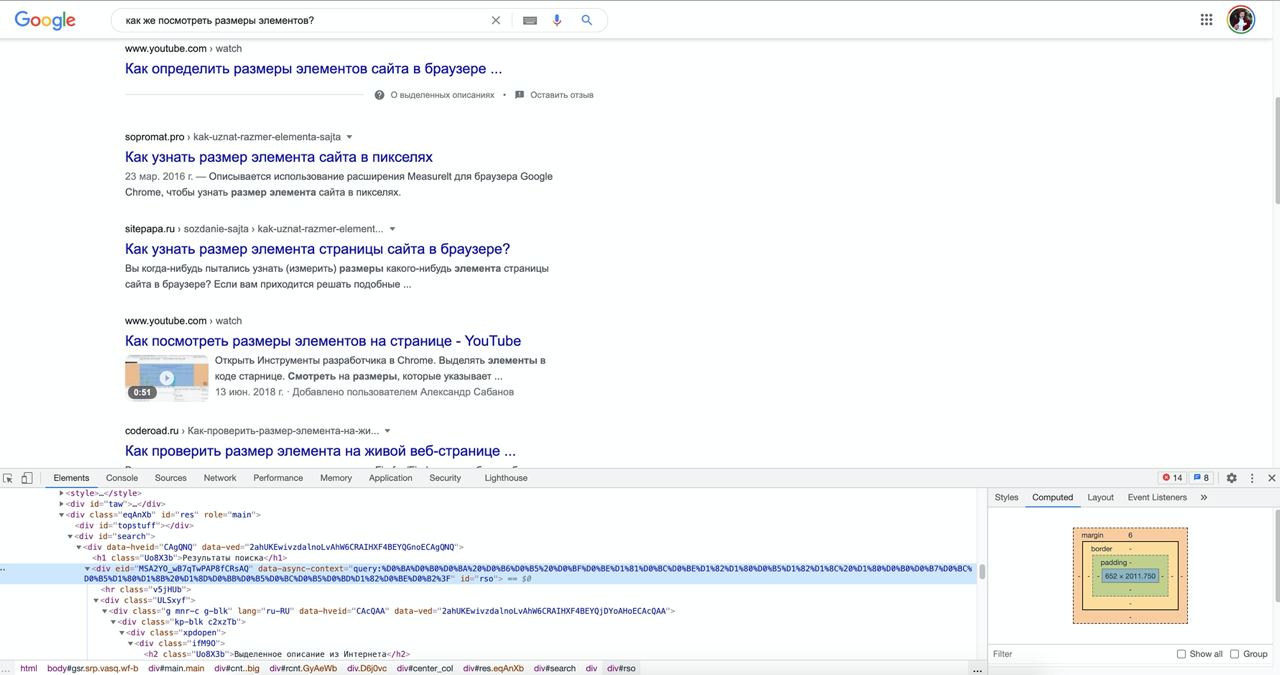1280x675 pixels.
Task: Open the Network tab
Action: [x=220, y=478]
